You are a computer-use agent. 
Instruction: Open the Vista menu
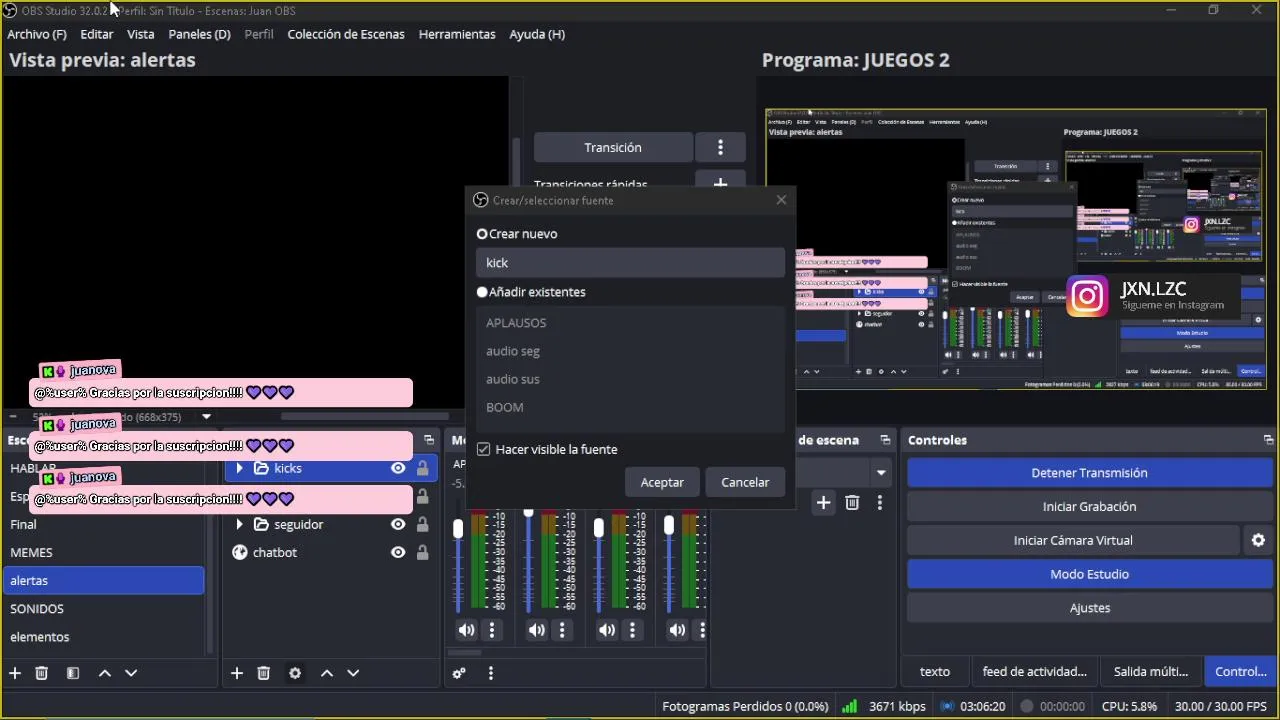tap(141, 34)
